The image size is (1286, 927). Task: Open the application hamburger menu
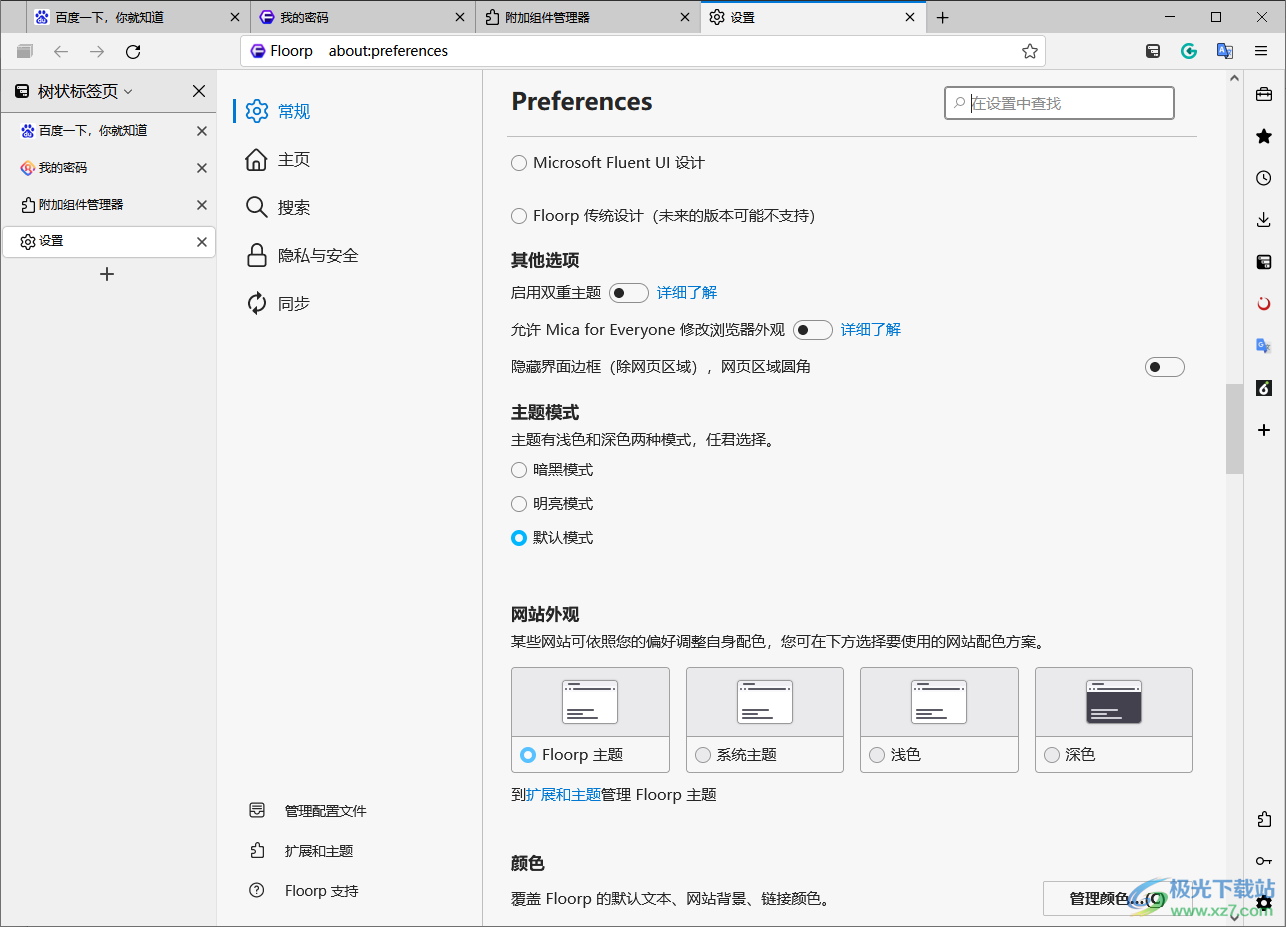(x=1260, y=51)
